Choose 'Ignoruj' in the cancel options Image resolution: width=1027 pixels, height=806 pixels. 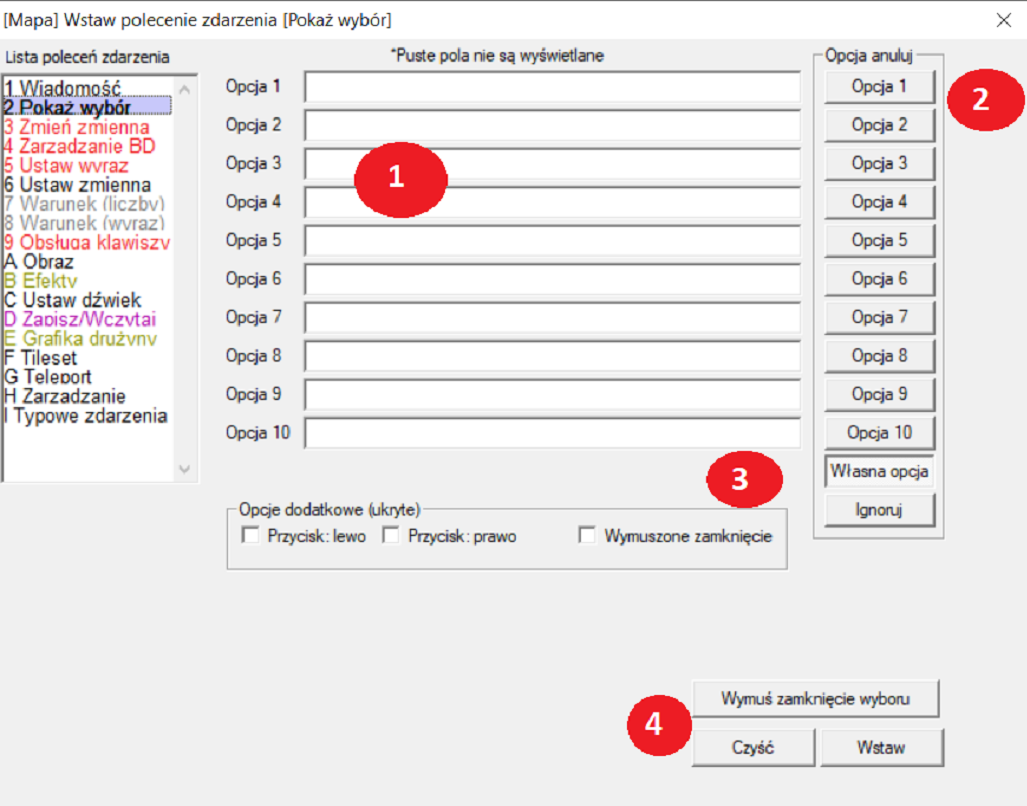[x=879, y=510]
